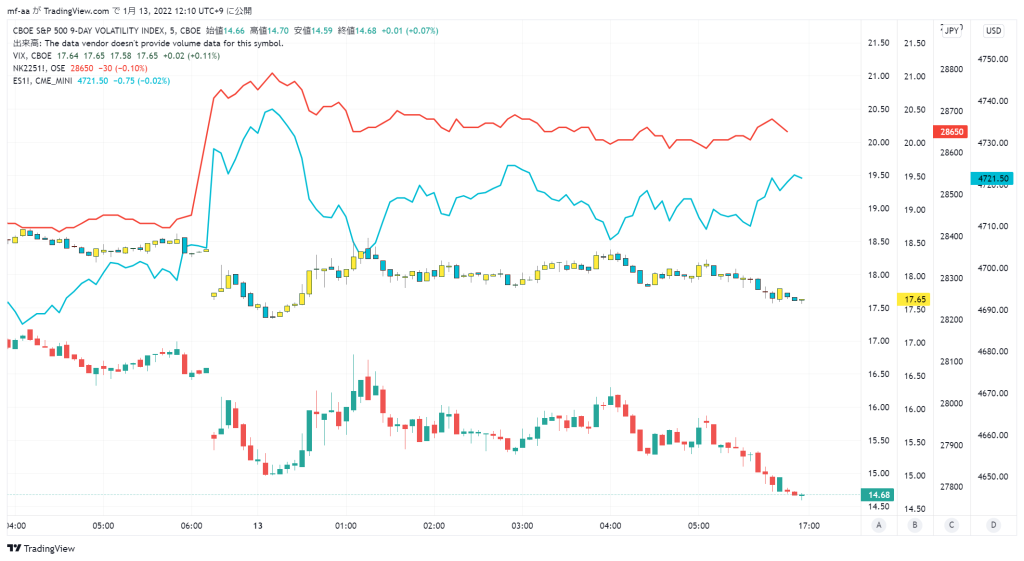Select price scale button A
This screenshot has width=1024, height=561.
click(879, 525)
